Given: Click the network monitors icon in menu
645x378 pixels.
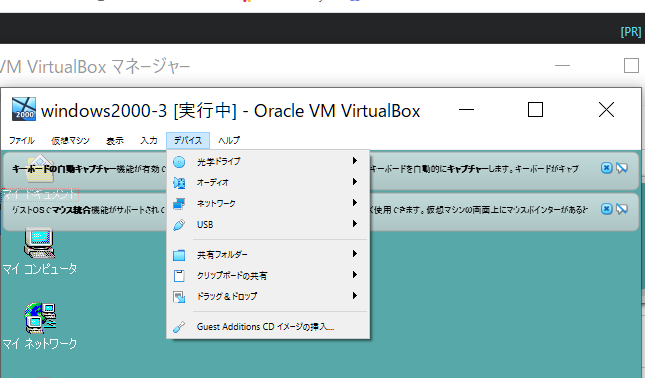Looking at the screenshot, I should click(x=179, y=204).
